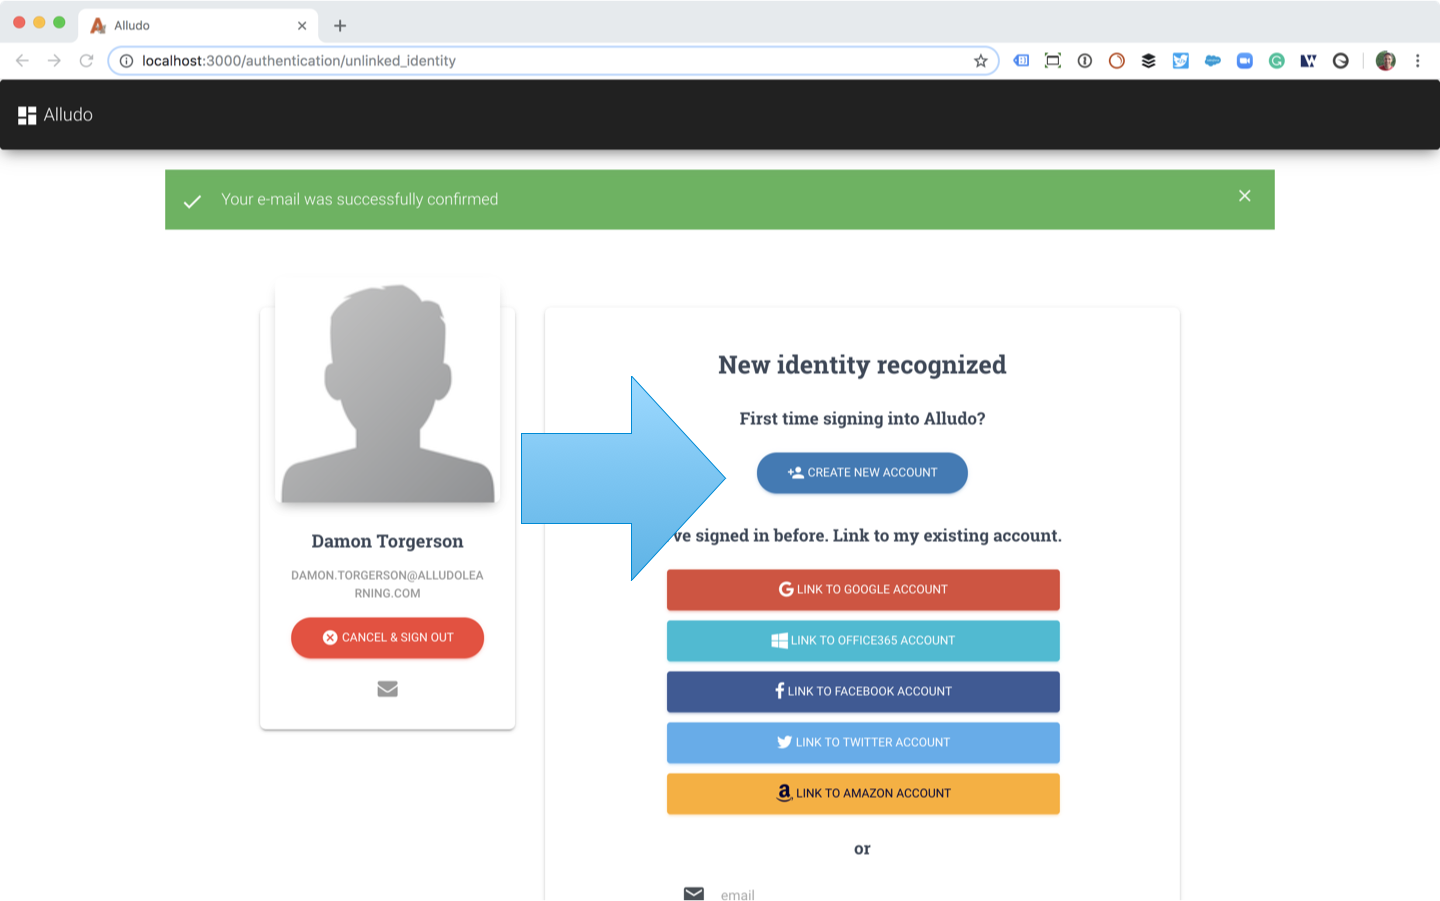This screenshot has height=901, width=1440.
Task: Click the name 'Damon Torgerson'
Action: coord(387,541)
